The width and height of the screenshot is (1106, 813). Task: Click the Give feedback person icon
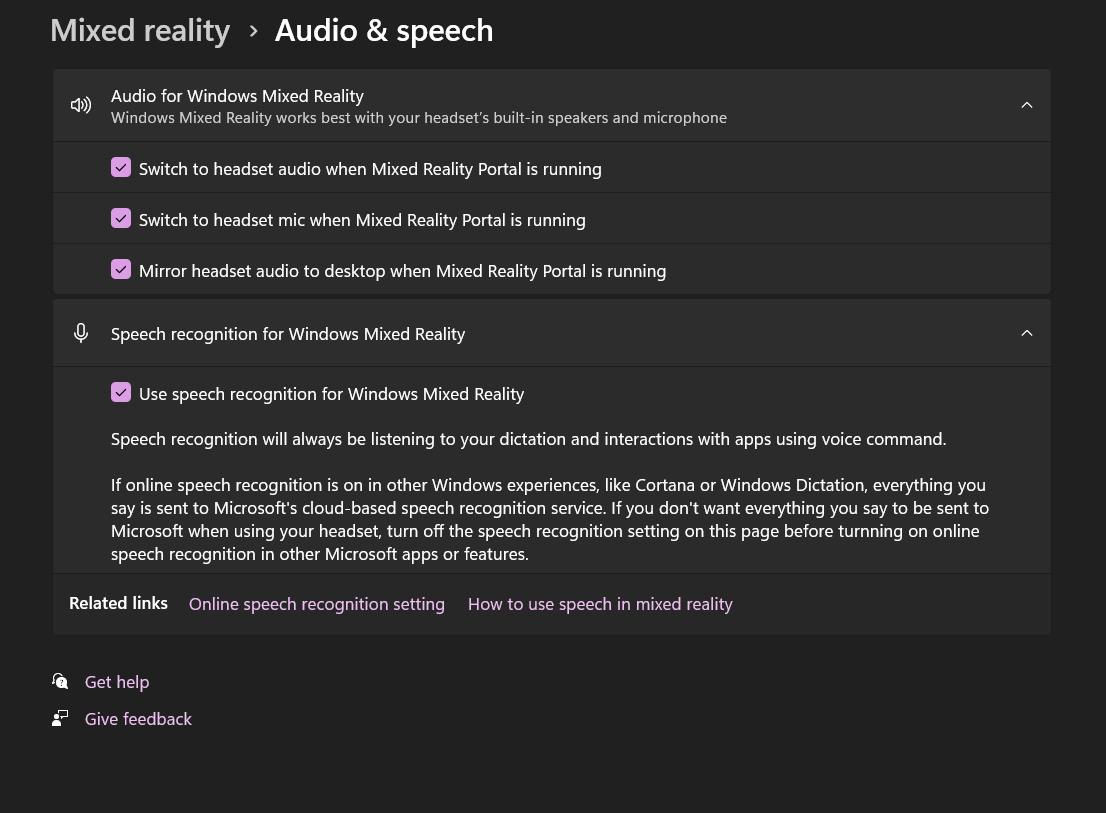pos(61,719)
